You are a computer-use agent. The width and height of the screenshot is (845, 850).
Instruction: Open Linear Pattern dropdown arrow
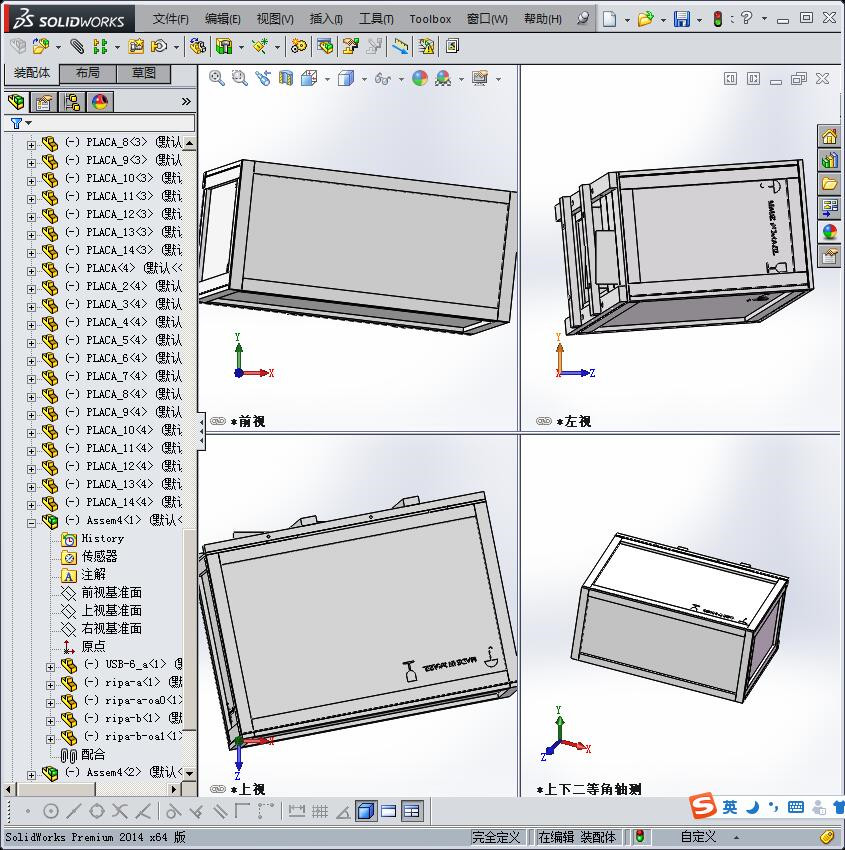[x=117, y=48]
